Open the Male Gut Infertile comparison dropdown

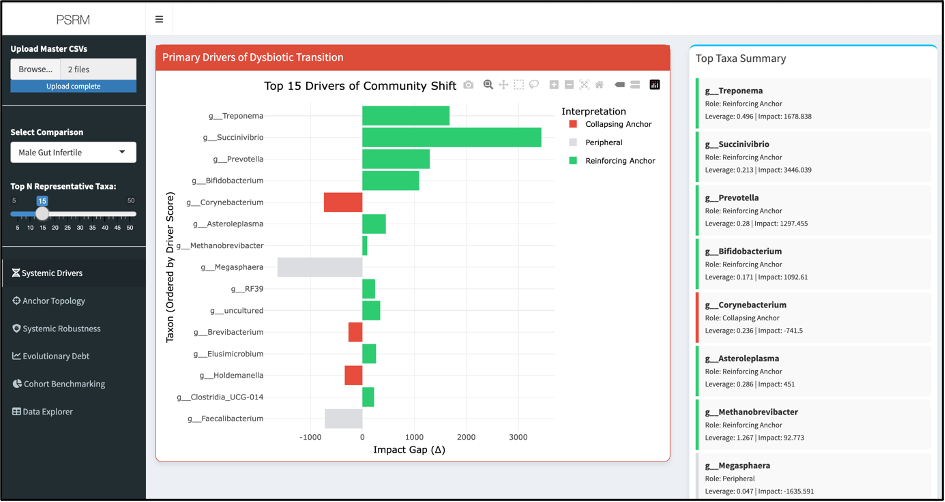tap(73, 152)
